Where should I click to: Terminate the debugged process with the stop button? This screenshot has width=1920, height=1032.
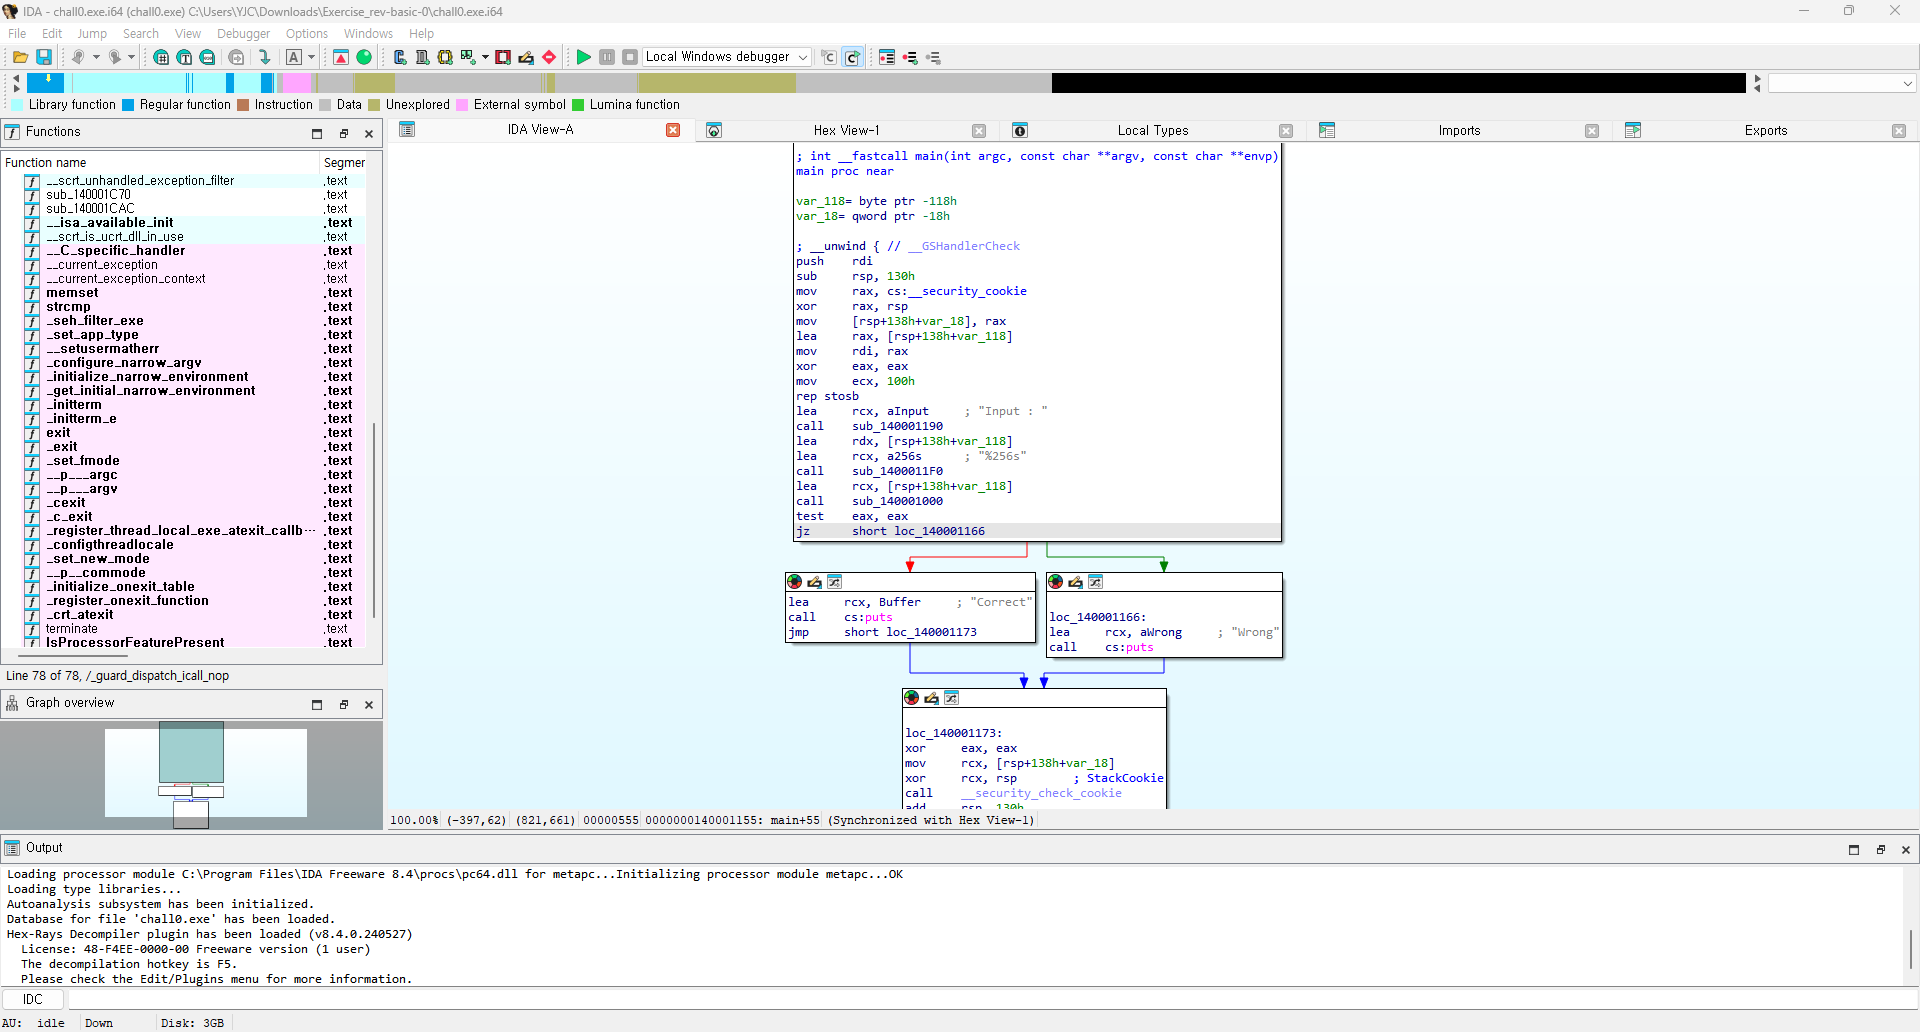[x=630, y=57]
